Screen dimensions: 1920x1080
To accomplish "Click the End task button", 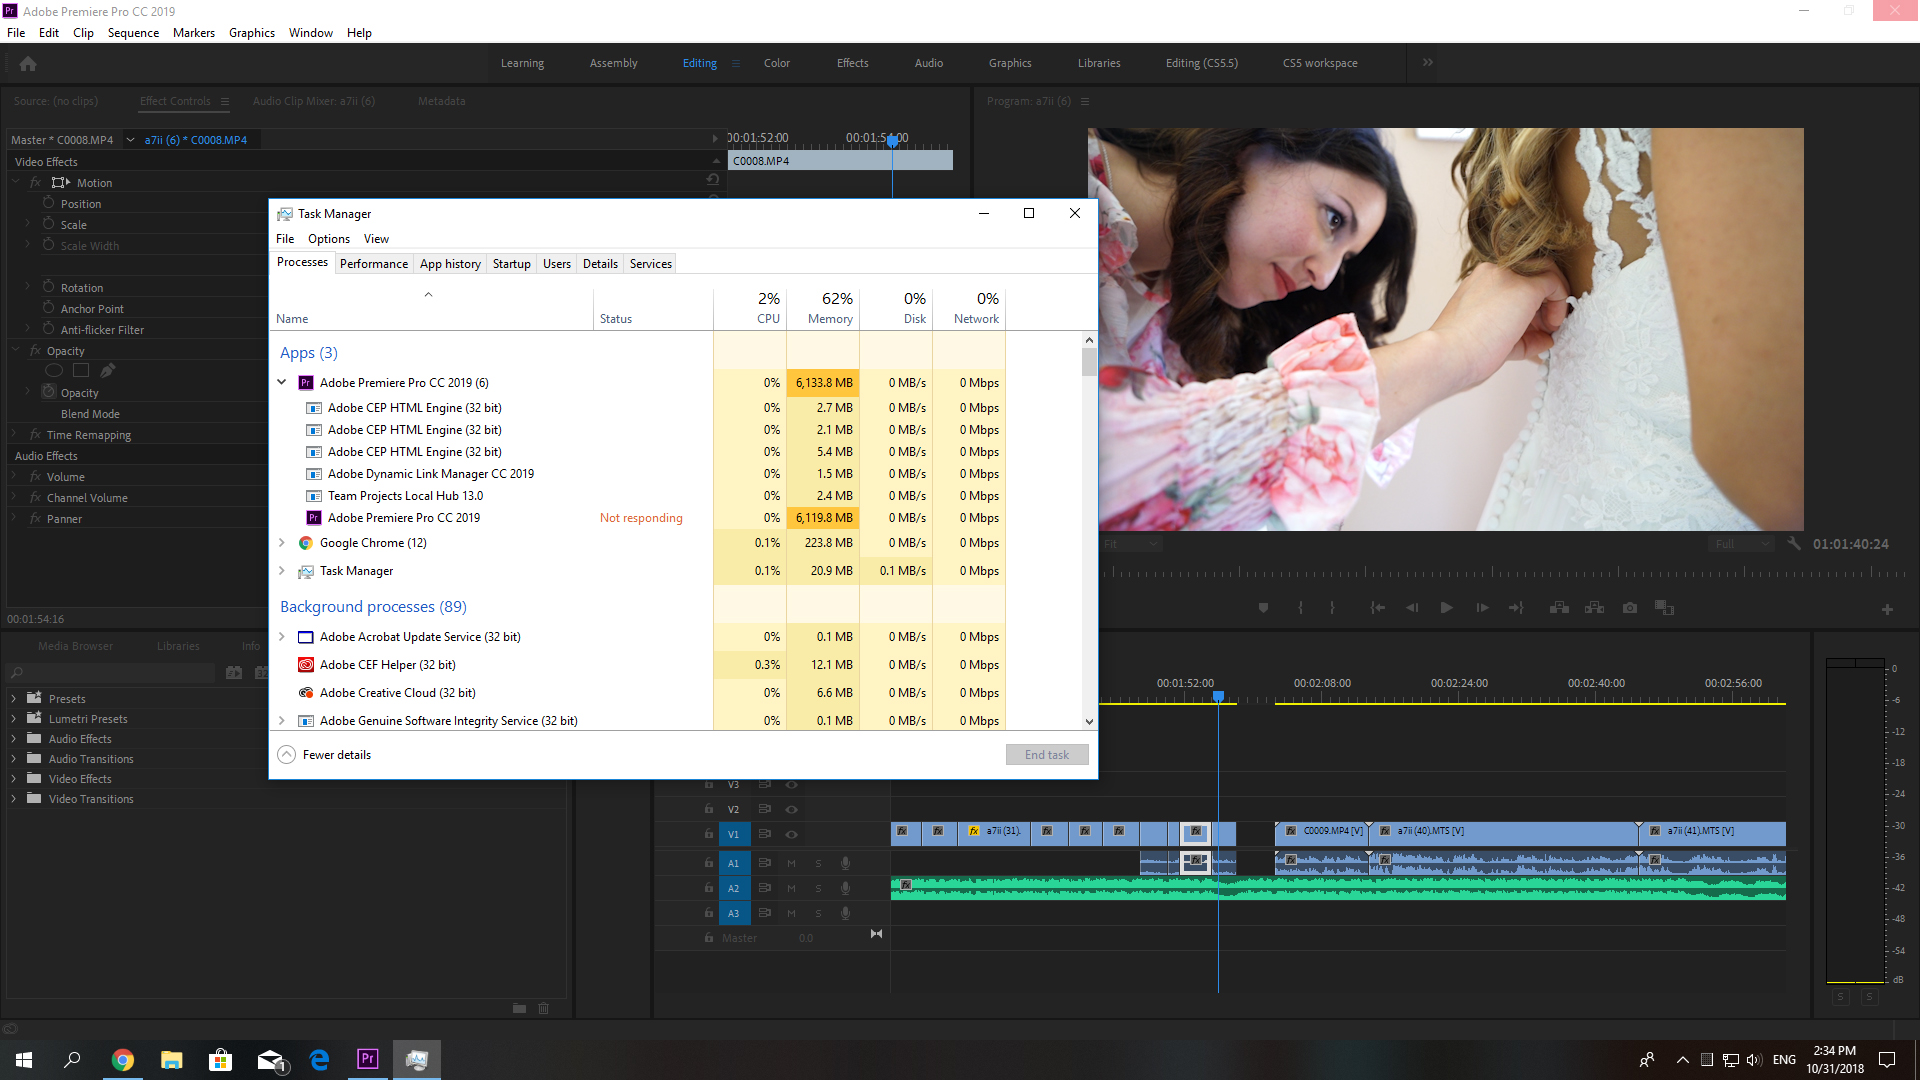I will point(1047,755).
